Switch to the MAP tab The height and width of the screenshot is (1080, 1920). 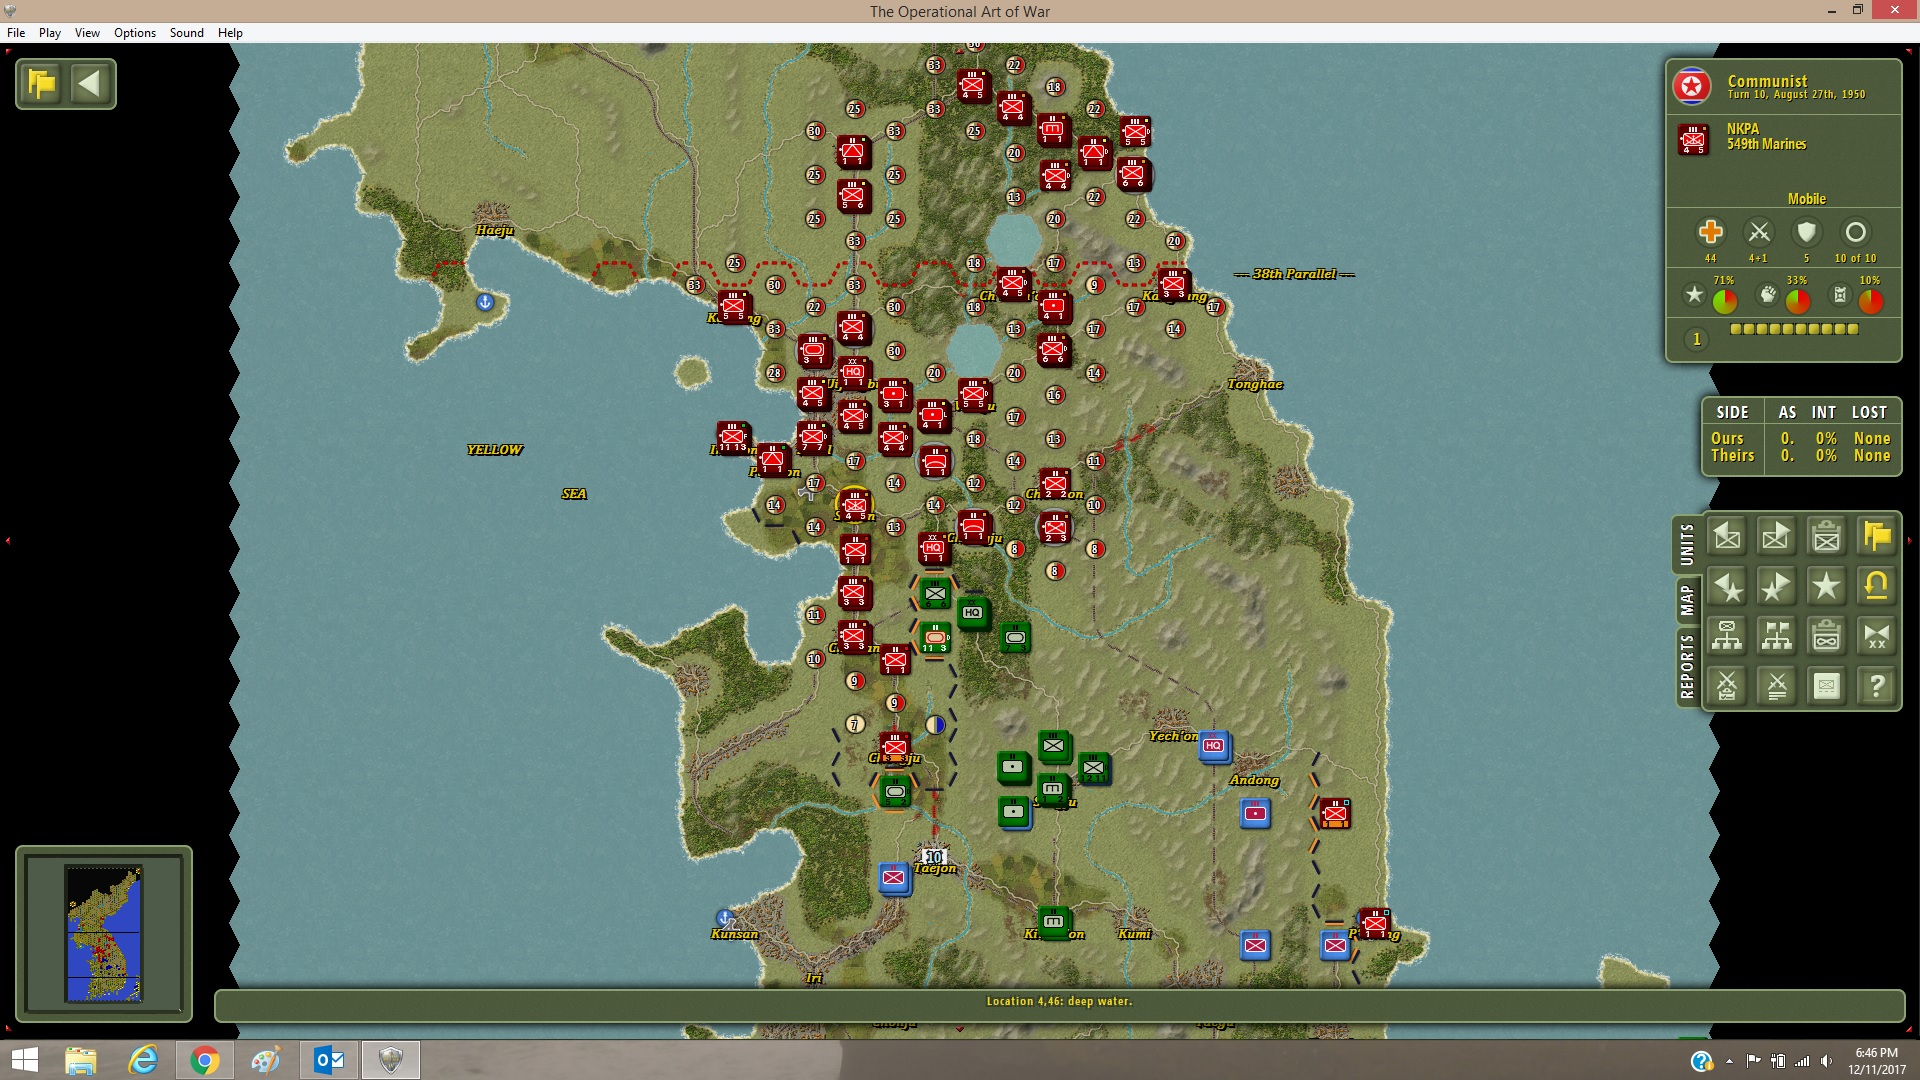coord(1688,599)
